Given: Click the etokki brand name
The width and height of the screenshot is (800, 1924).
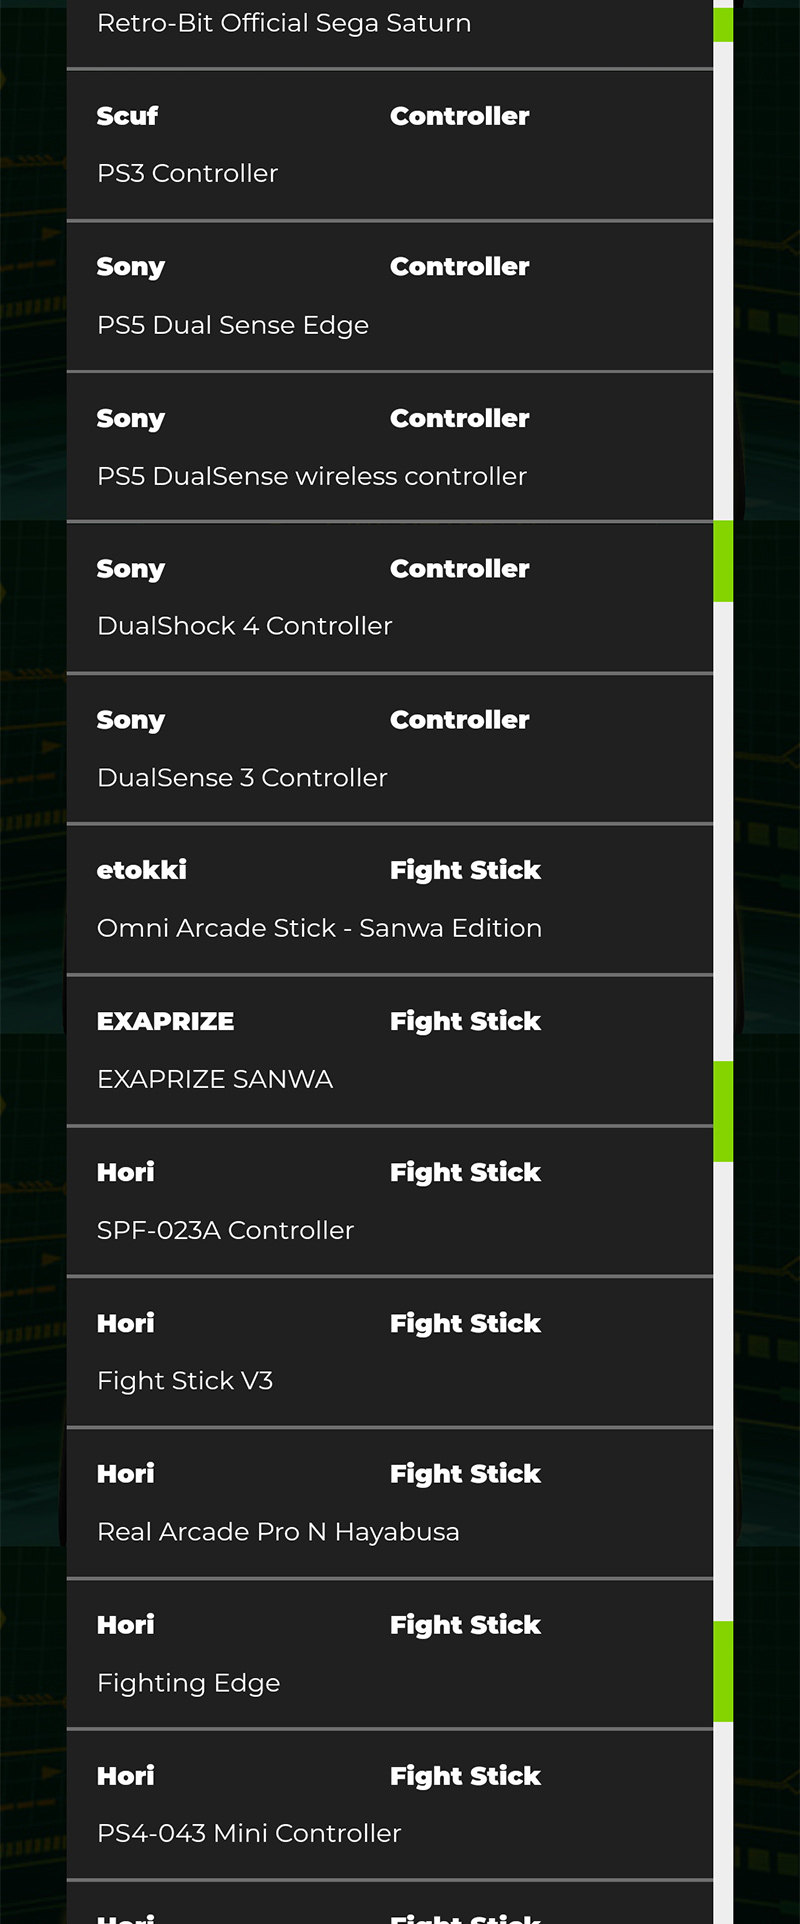Looking at the screenshot, I should [141, 870].
